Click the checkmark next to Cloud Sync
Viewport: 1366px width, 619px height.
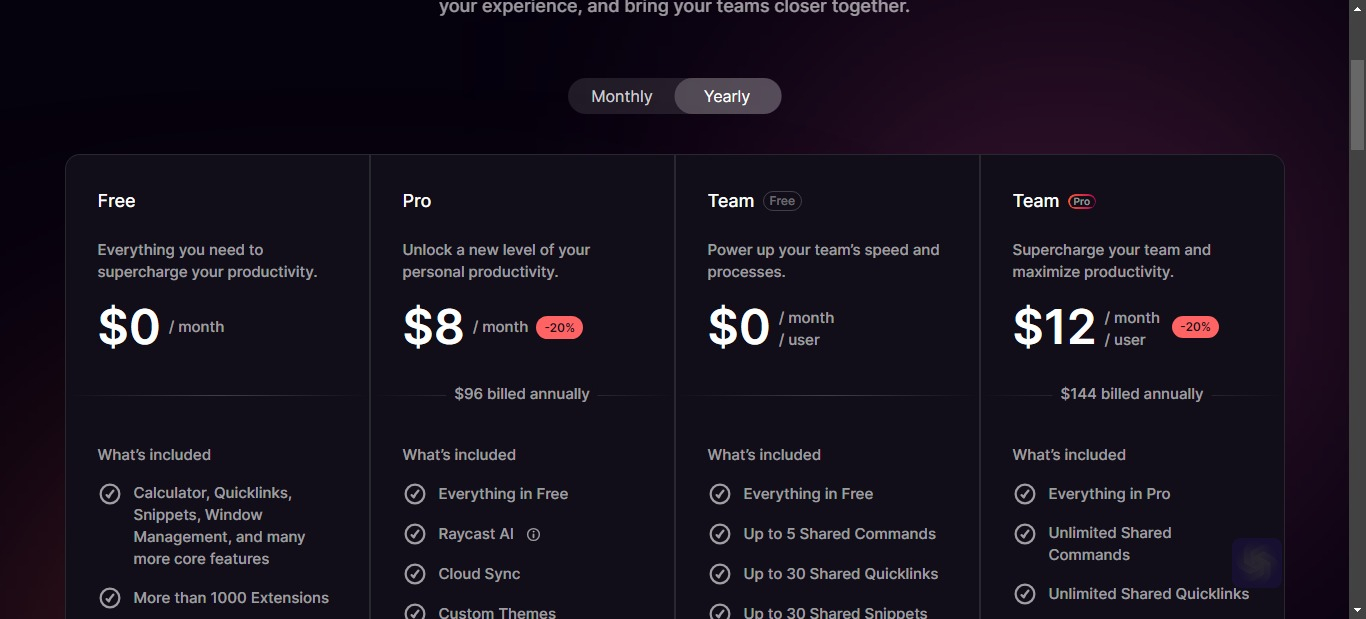(415, 574)
